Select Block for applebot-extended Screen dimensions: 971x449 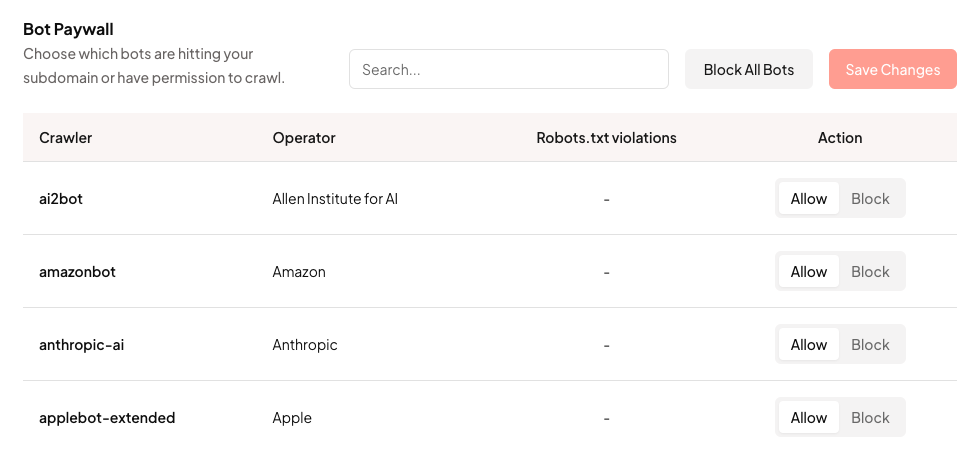(870, 417)
